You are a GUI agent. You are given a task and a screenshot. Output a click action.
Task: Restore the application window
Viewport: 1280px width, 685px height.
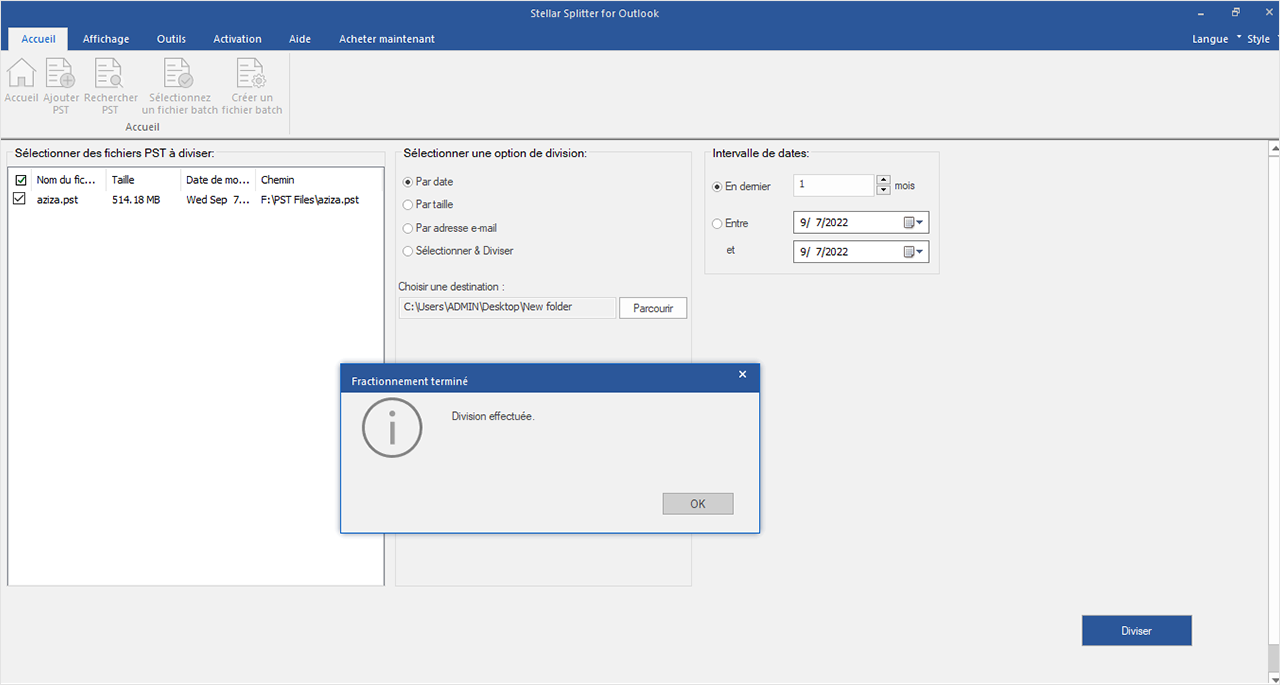click(x=1236, y=13)
